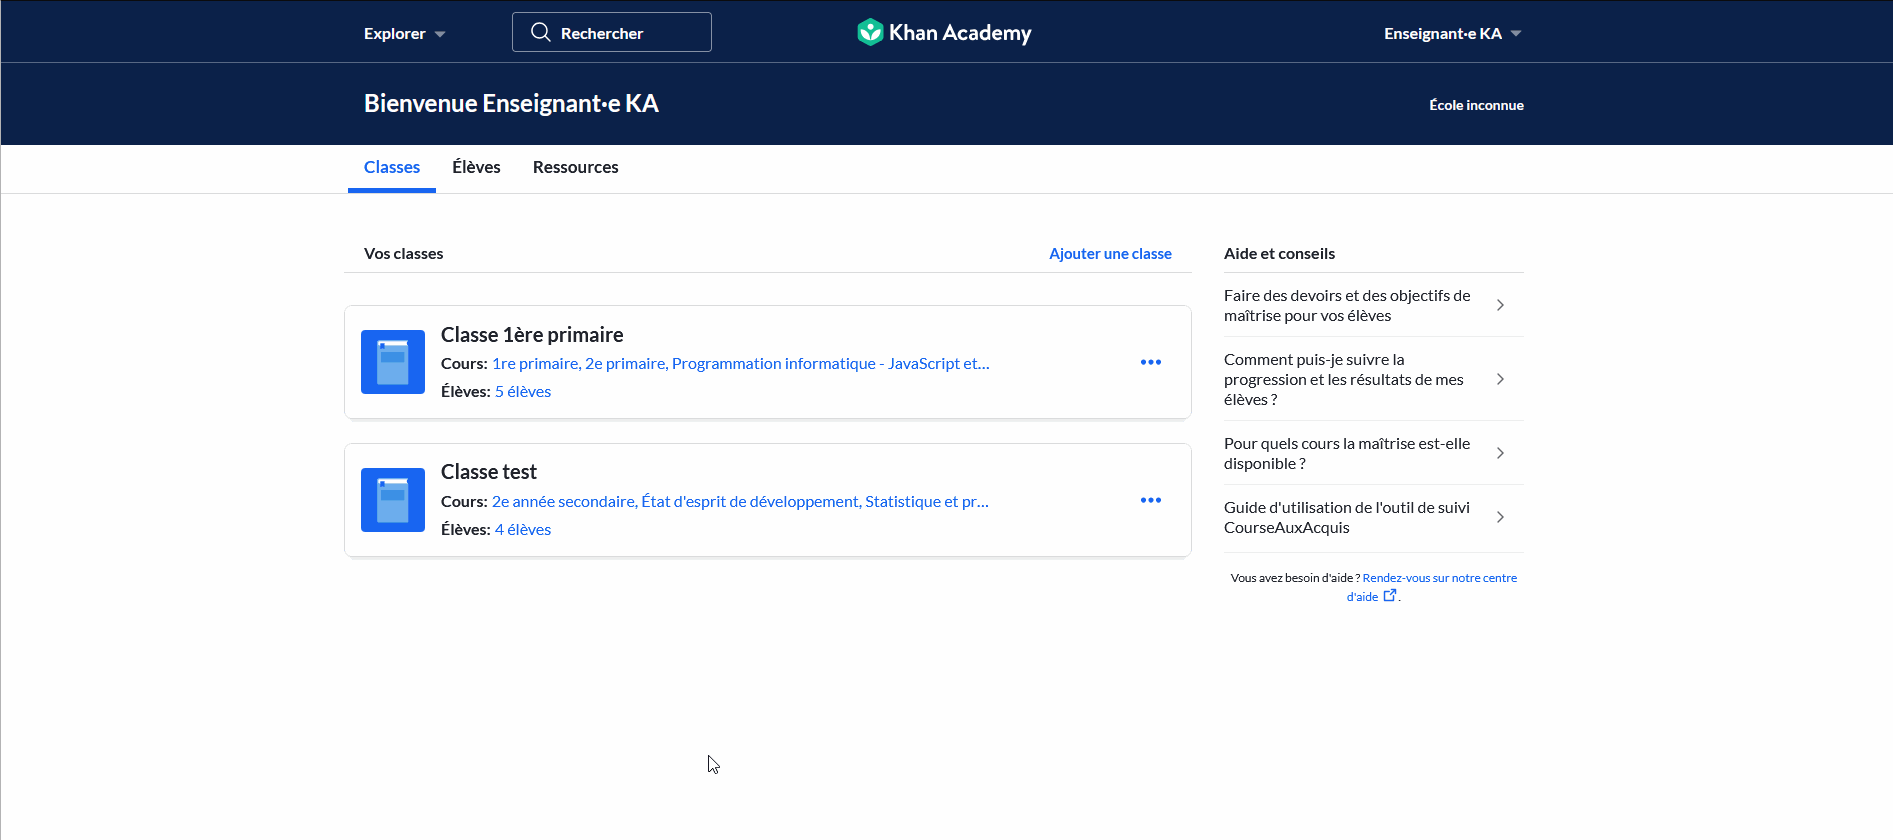Expand chevron for Guide d'utilisation article
This screenshot has width=1893, height=840.
pos(1500,517)
